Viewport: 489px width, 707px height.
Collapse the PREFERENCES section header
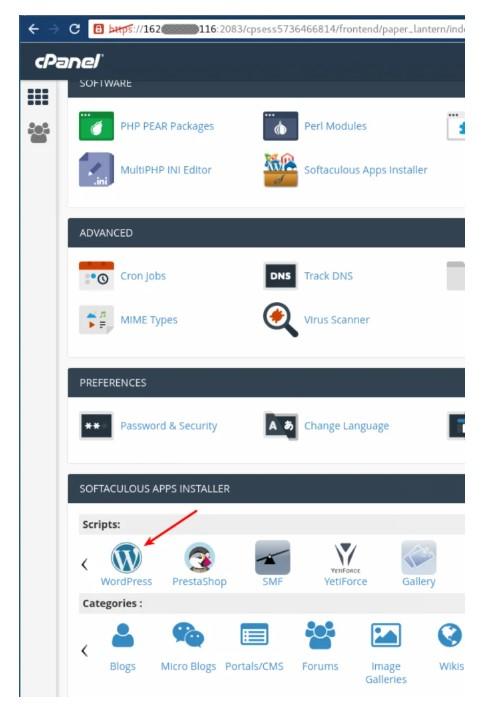266,382
